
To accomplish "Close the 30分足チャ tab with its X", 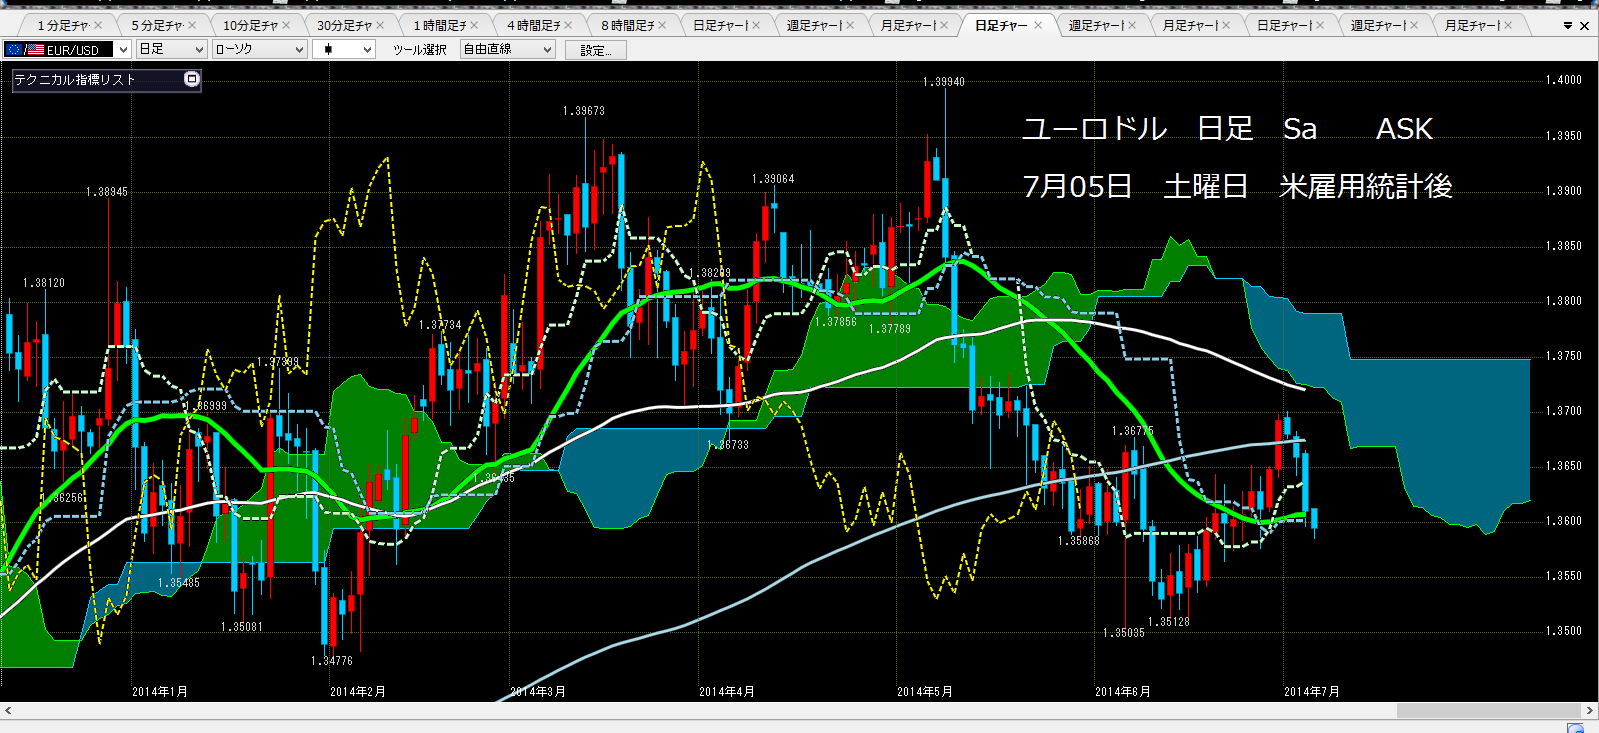I will [x=380, y=26].
